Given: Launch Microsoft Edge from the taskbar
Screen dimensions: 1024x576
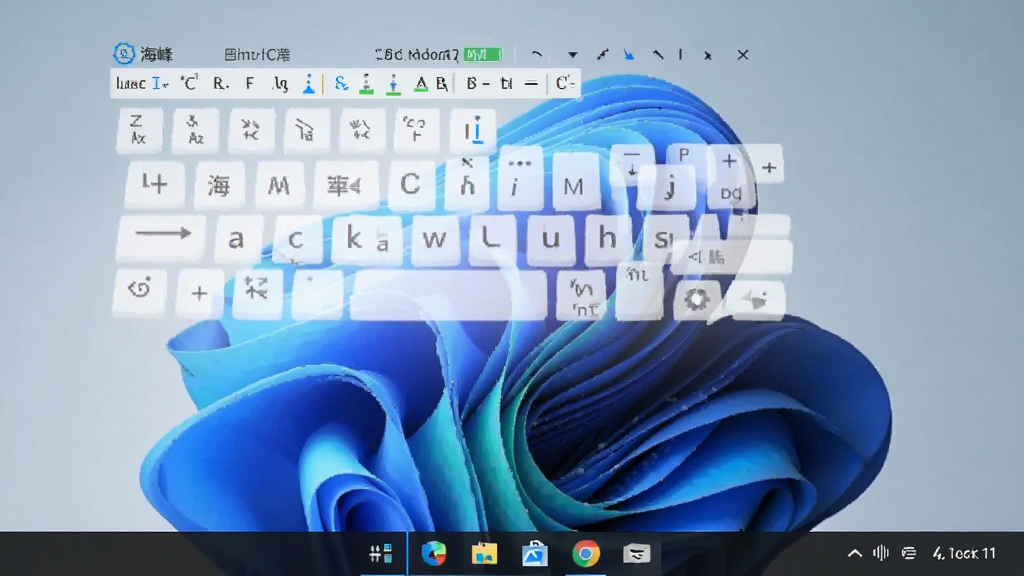Looking at the screenshot, I should [x=434, y=554].
